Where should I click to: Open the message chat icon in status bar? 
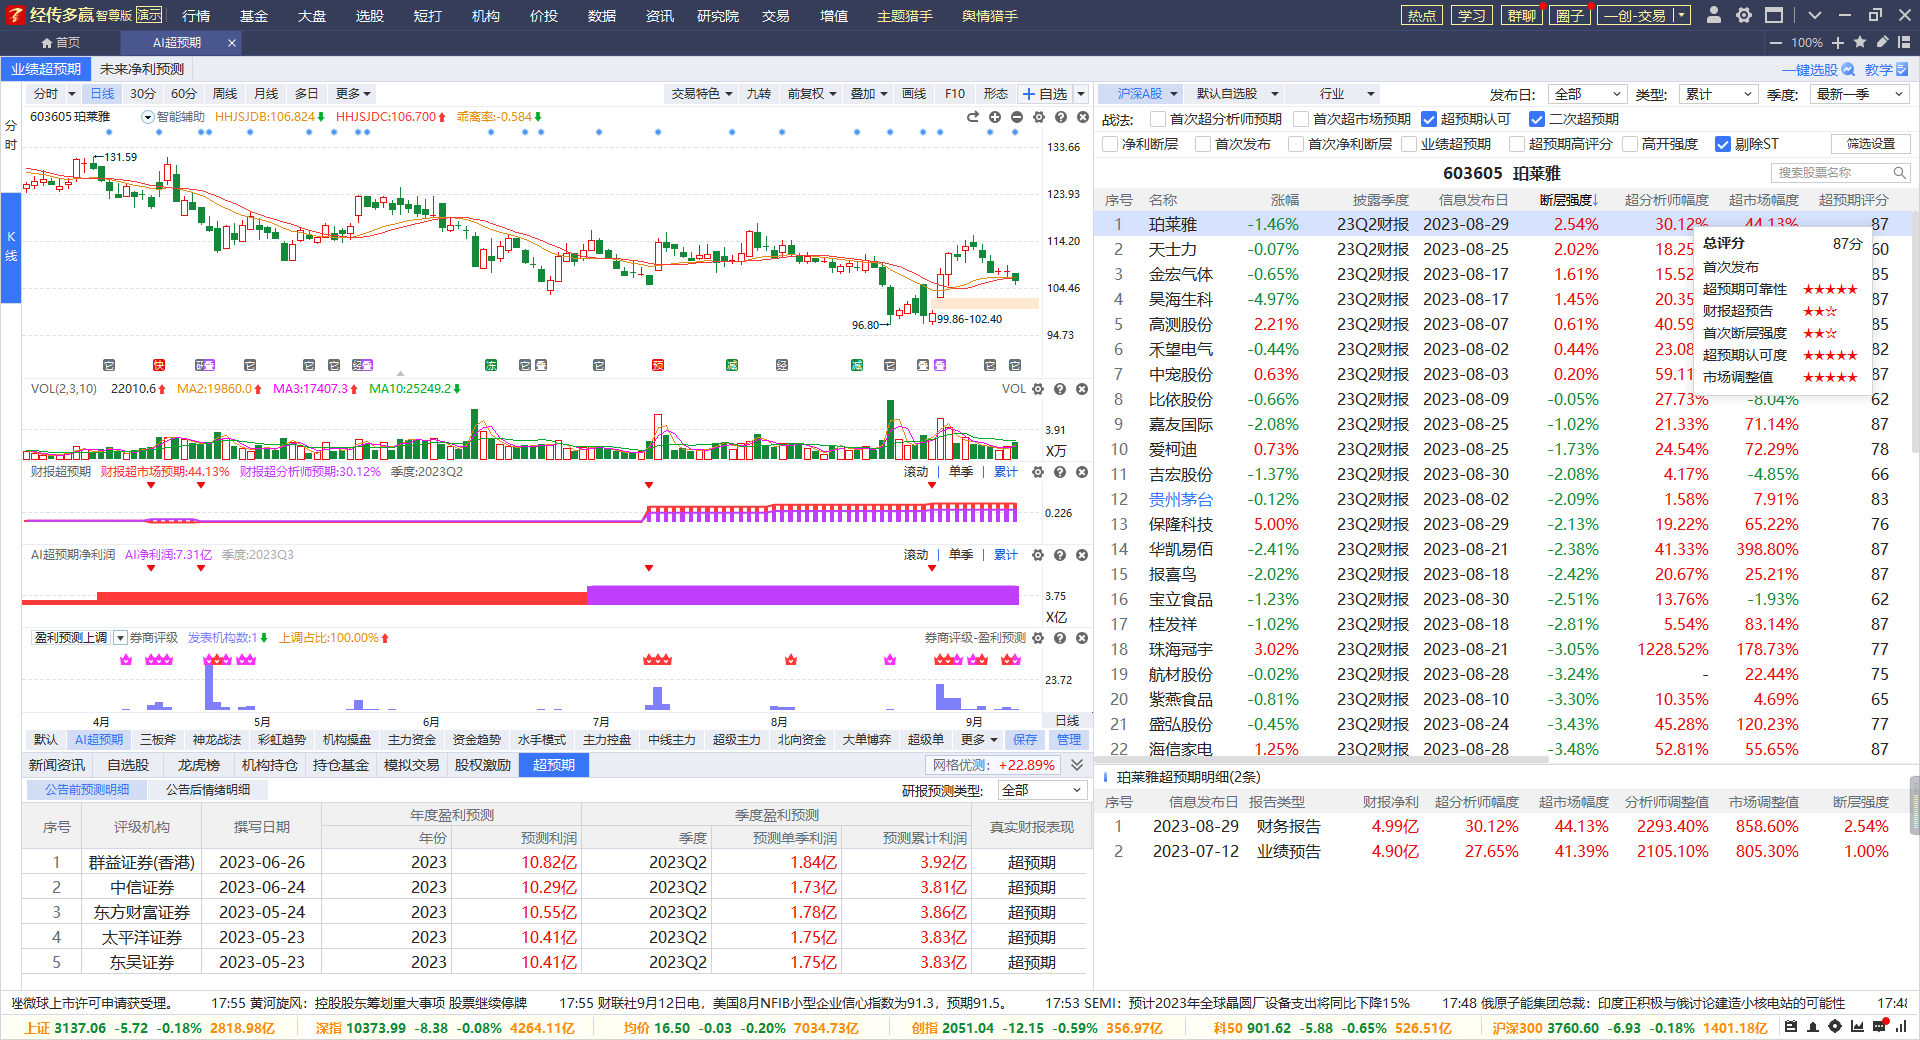(1880, 1026)
